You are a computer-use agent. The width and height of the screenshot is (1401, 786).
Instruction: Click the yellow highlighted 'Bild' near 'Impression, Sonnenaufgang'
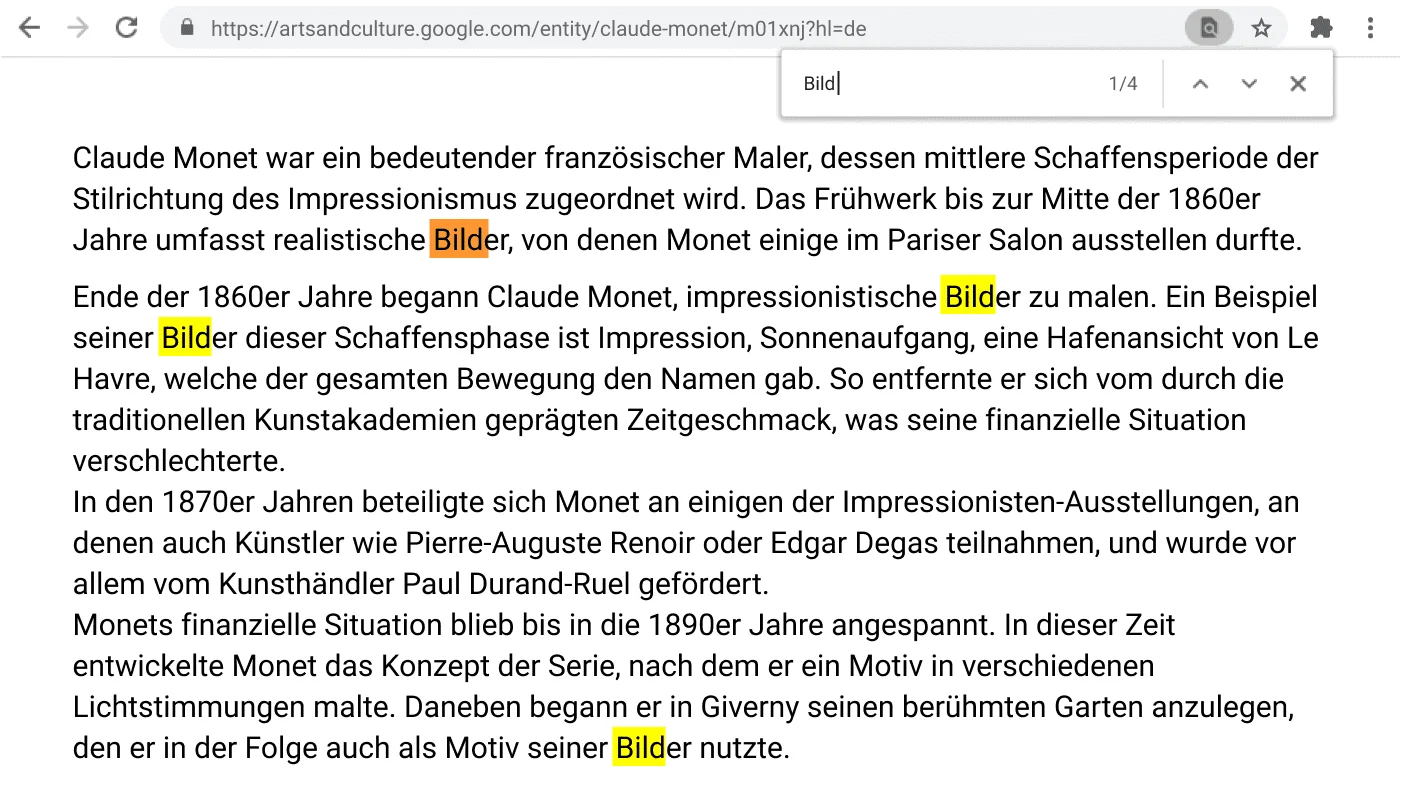point(969,297)
